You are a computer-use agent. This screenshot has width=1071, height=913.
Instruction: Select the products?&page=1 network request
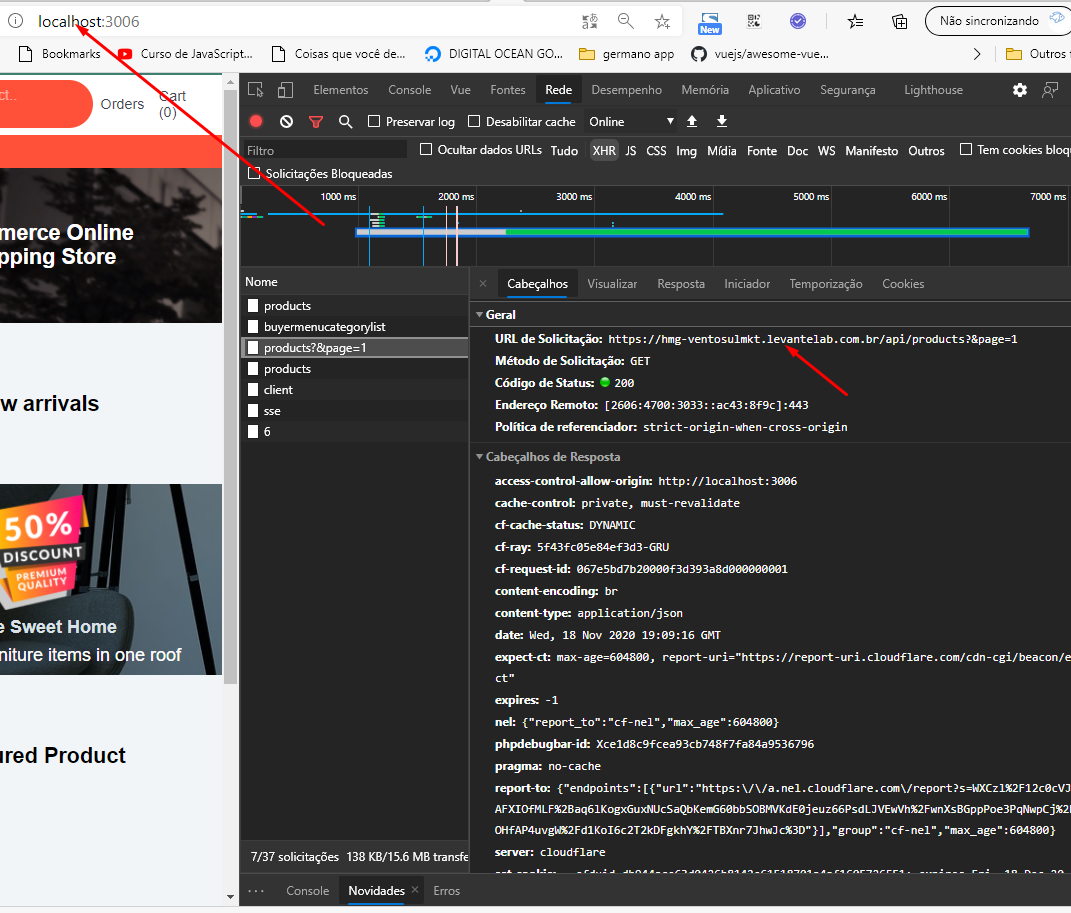coord(313,347)
